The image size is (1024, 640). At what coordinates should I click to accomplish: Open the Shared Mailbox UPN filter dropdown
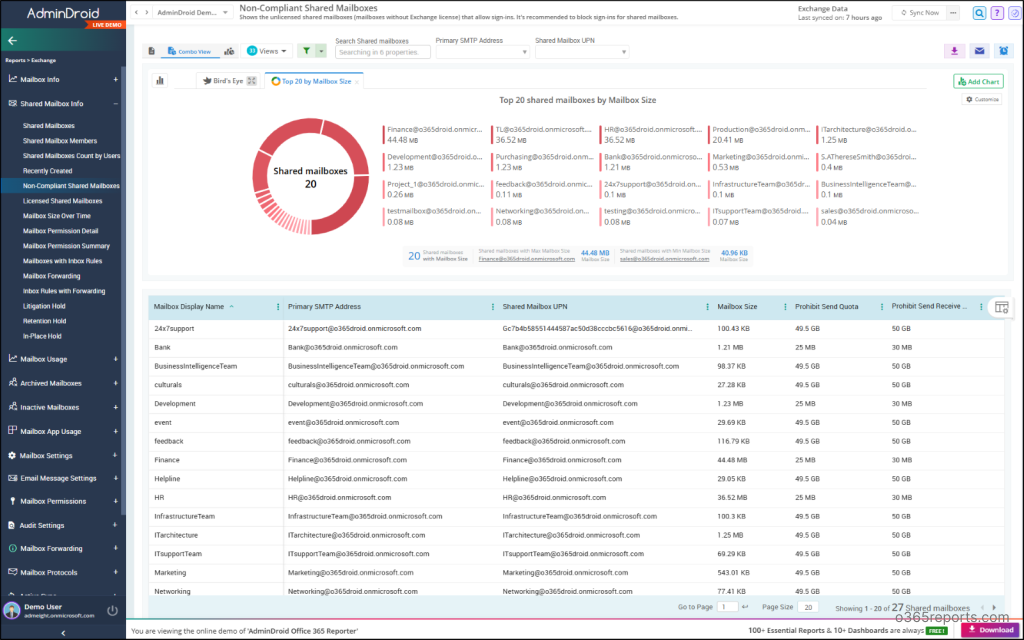coord(582,52)
